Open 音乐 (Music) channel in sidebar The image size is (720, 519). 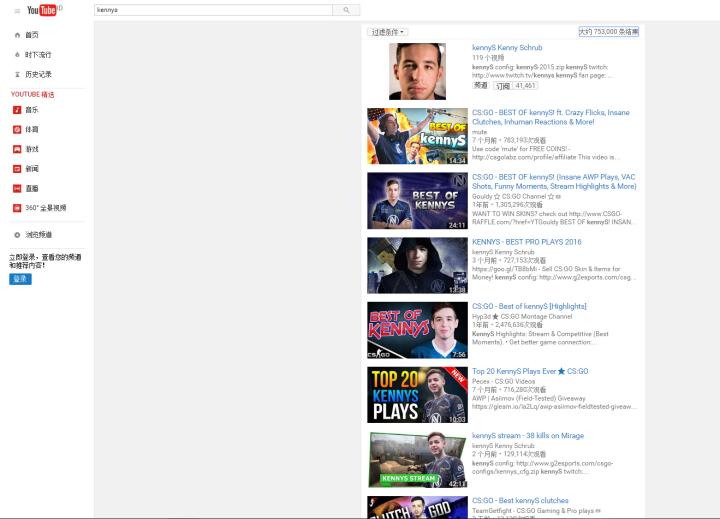pyautogui.click(x=32, y=109)
